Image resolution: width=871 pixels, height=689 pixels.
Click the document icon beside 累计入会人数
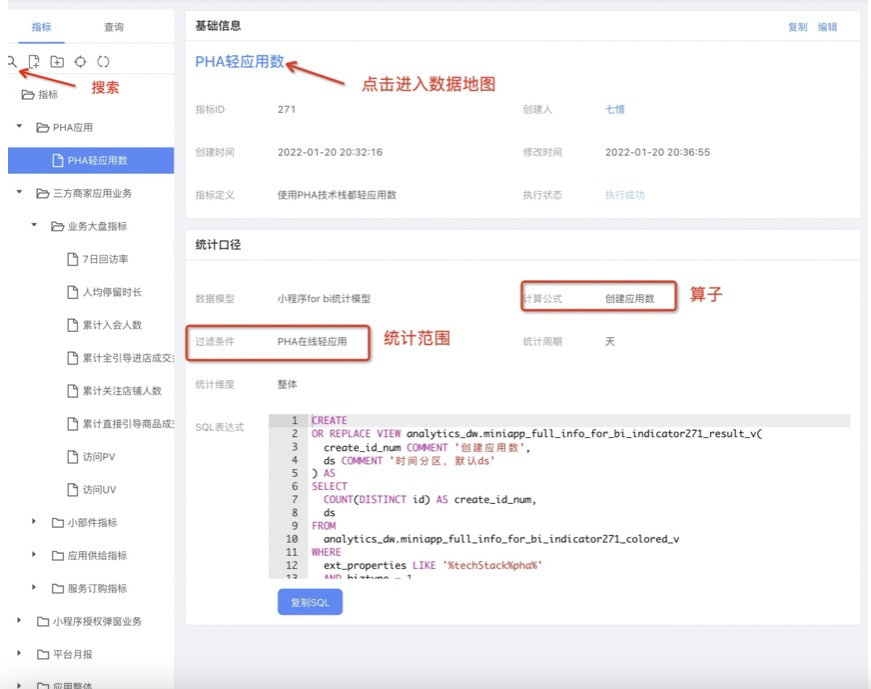[72, 324]
